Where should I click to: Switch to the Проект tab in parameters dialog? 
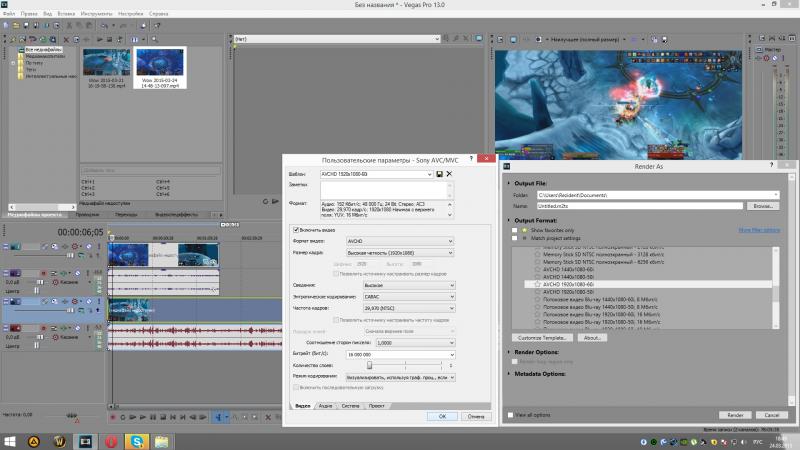377,406
